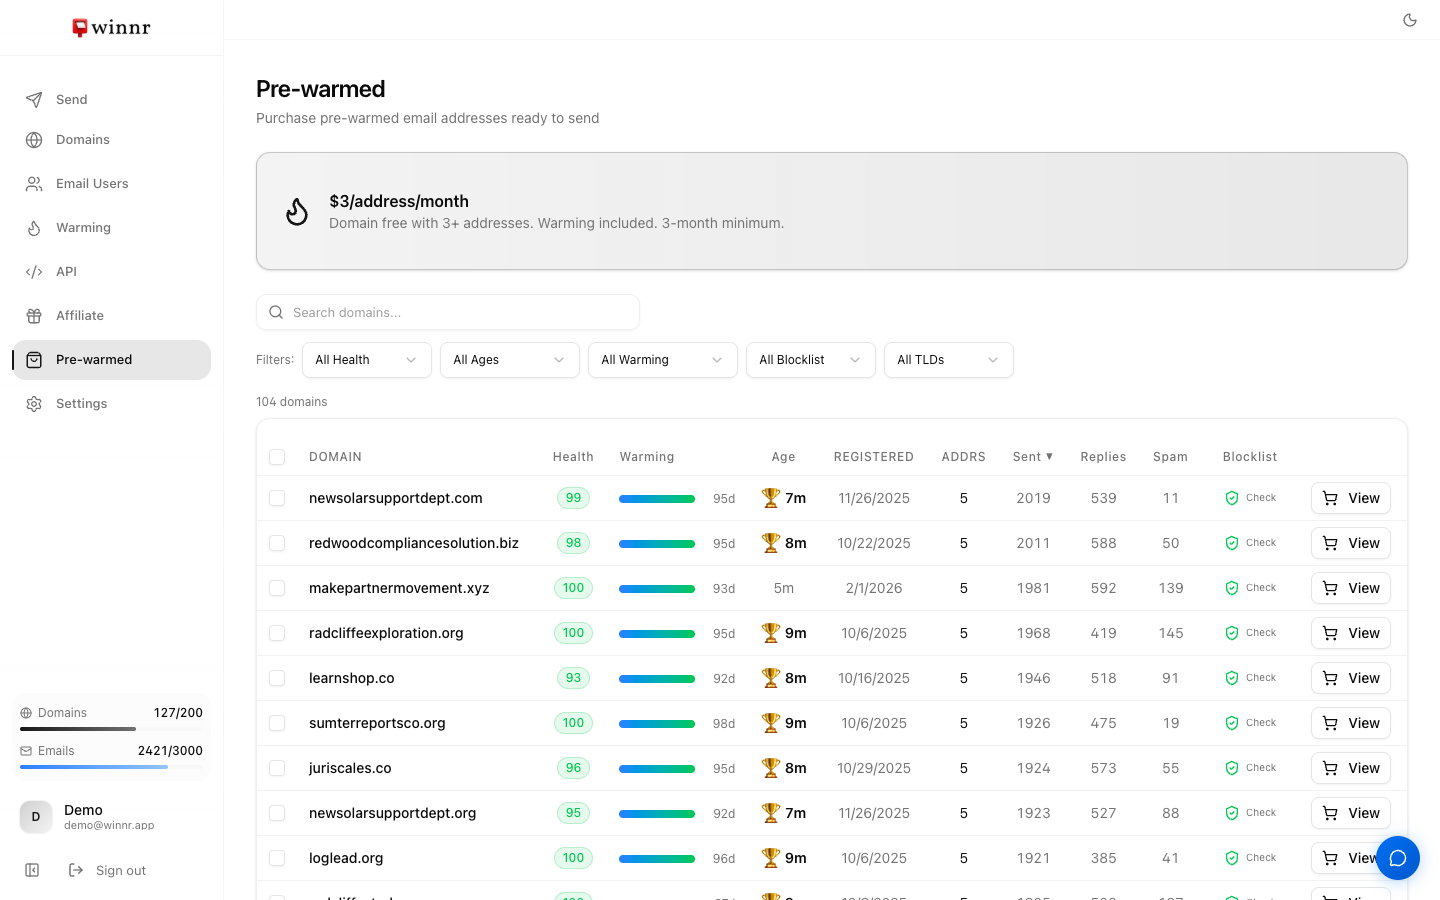Click the Warming flame icon in sidebar
Screen dimensions: 1440x900
pos(34,228)
